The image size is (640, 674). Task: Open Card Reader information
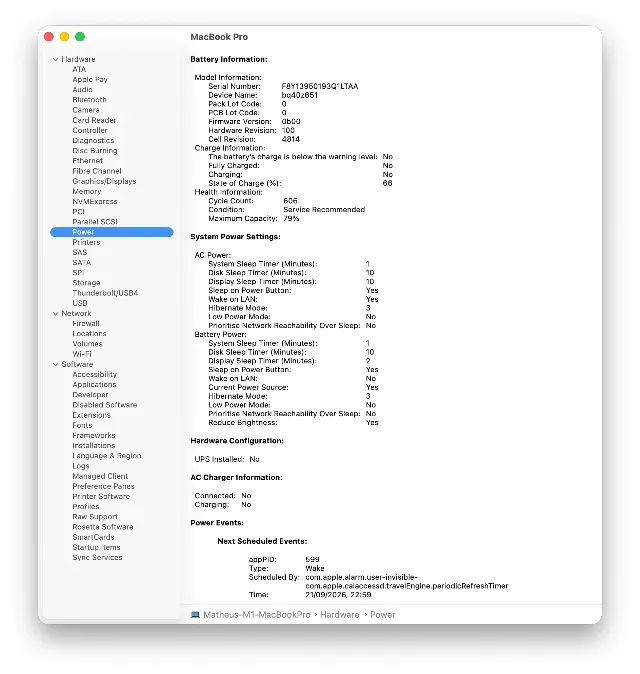(x=94, y=120)
